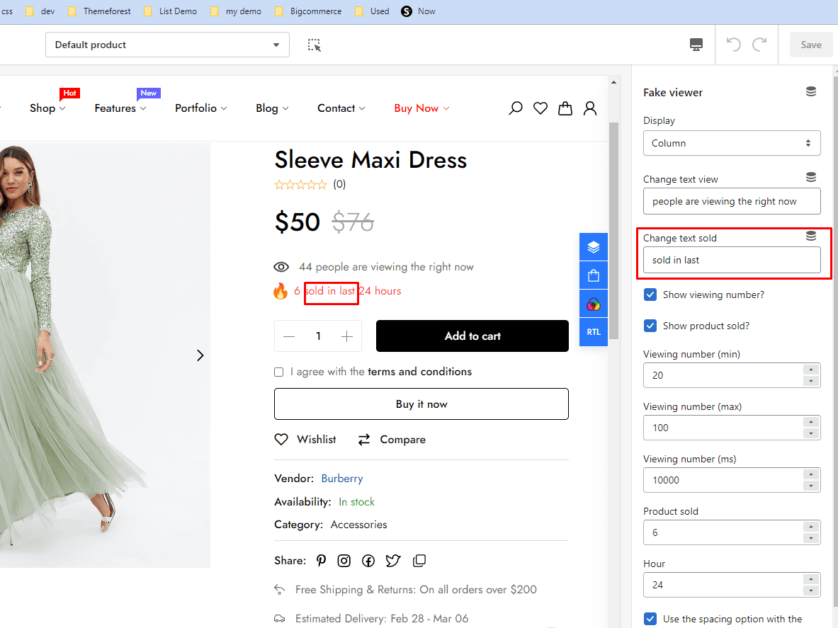This screenshot has height=628, width=838.
Task: Click the Change text sold input field
Action: click(x=731, y=260)
